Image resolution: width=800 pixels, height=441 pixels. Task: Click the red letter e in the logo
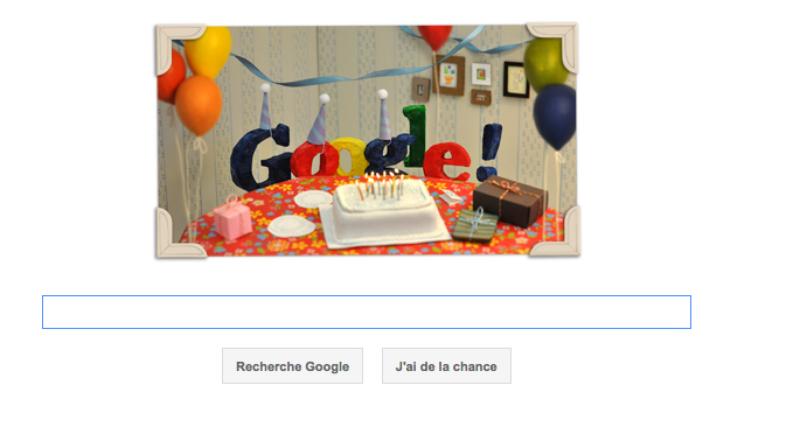click(x=447, y=161)
